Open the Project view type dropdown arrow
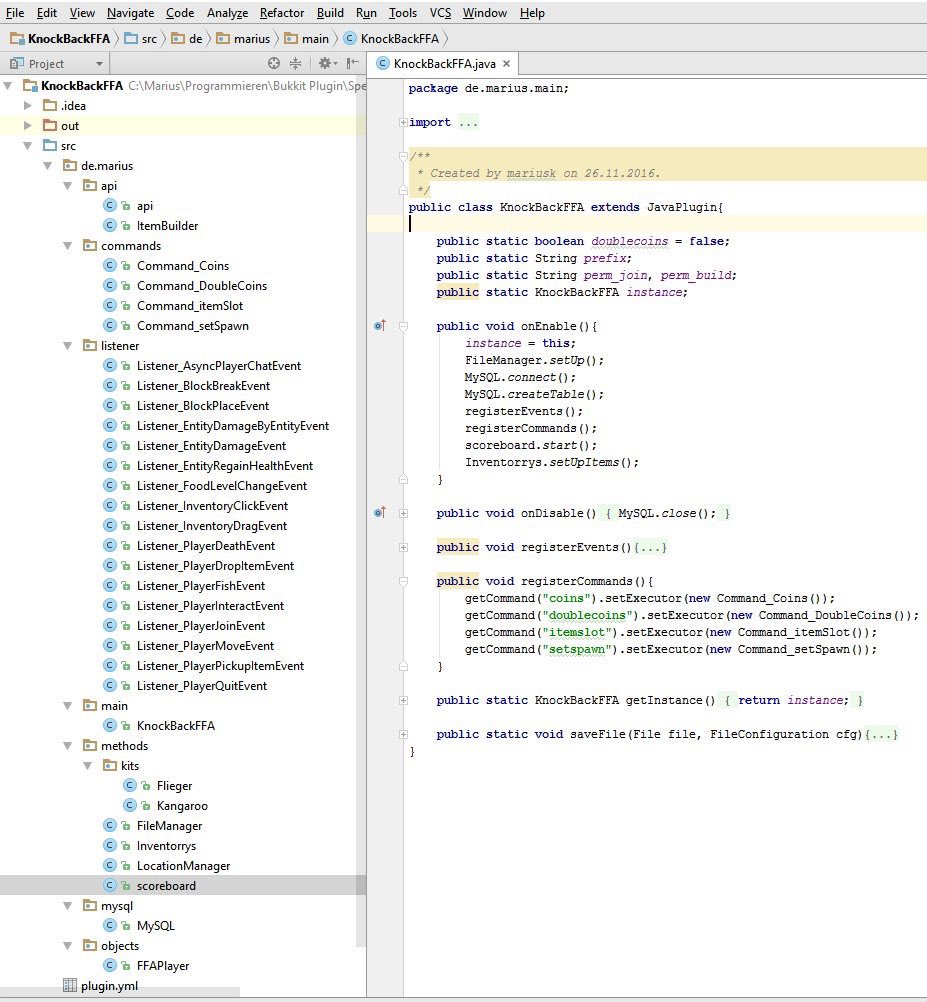This screenshot has height=1002, width=927. pos(99,64)
